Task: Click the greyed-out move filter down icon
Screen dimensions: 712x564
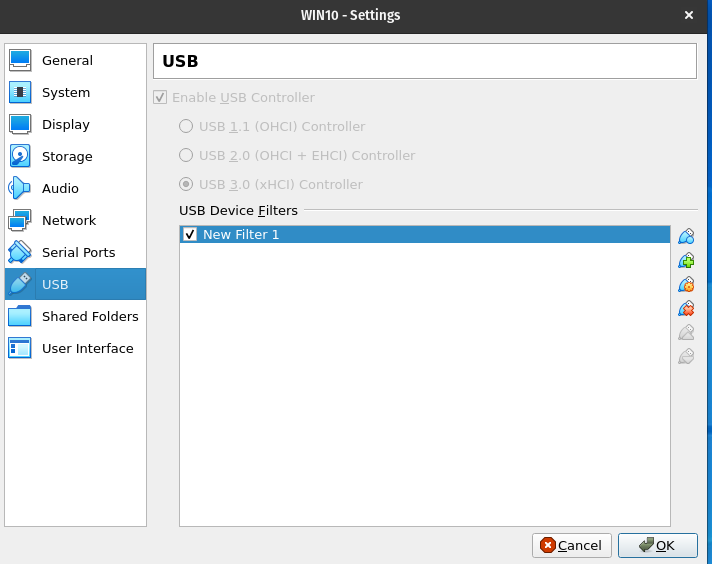Action: pos(686,357)
